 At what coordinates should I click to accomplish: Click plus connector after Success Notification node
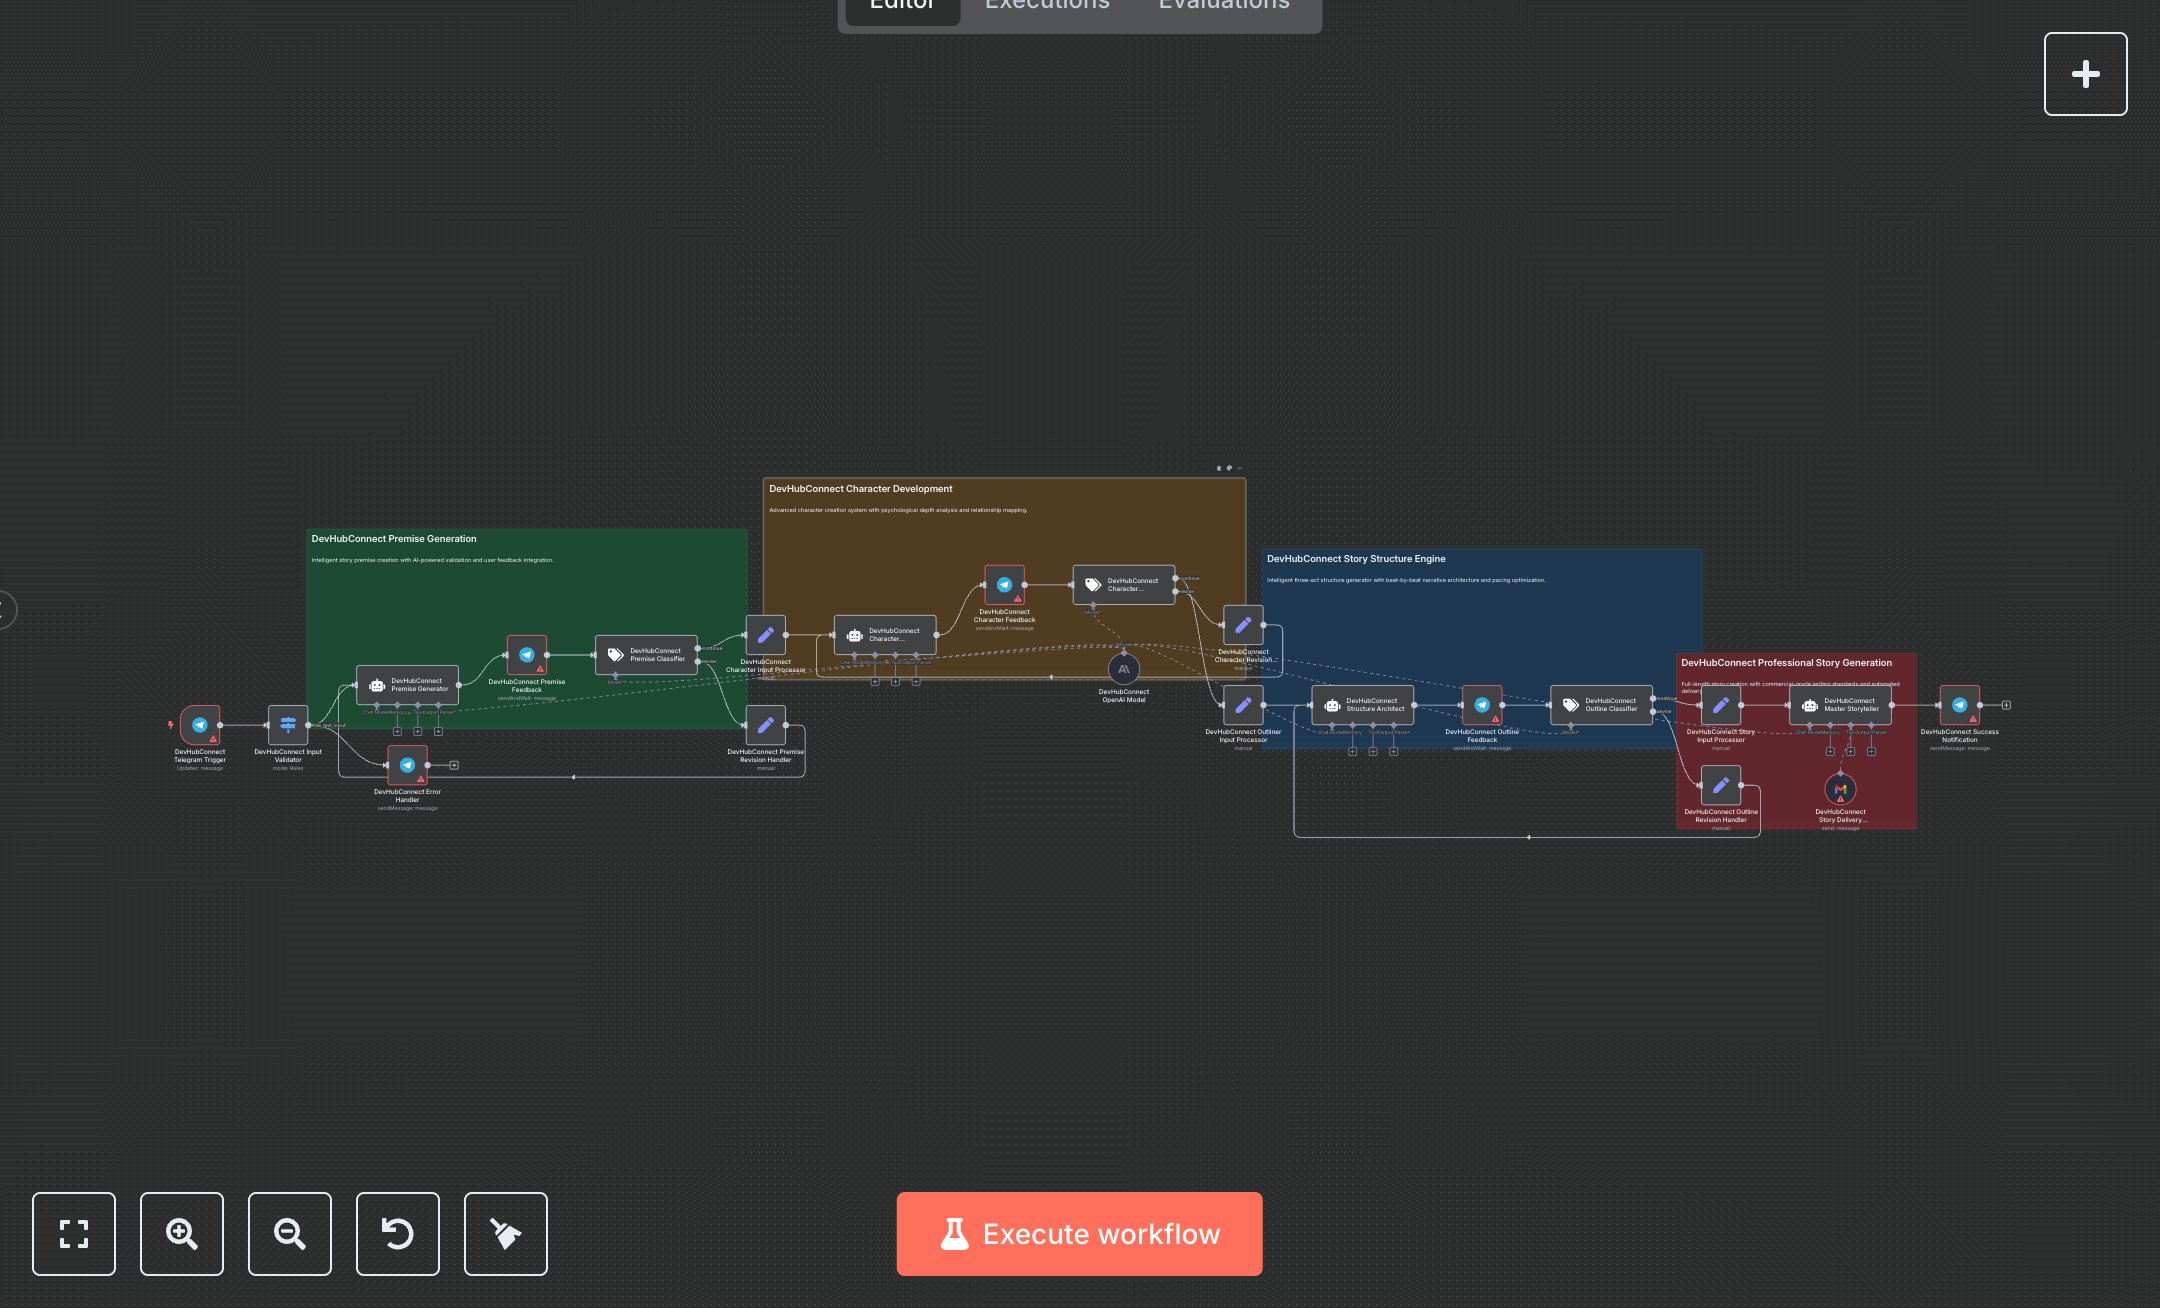2006,705
